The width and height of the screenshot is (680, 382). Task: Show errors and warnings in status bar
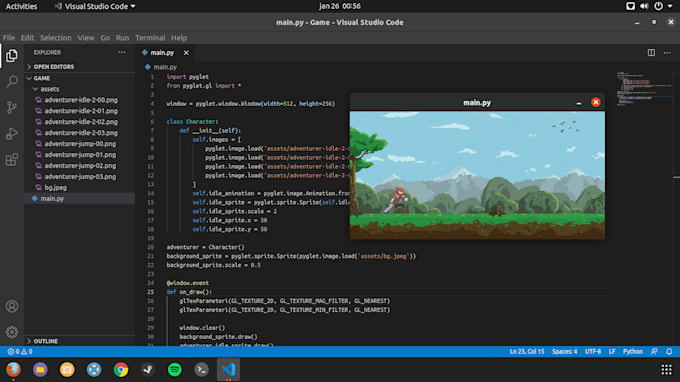[20, 352]
